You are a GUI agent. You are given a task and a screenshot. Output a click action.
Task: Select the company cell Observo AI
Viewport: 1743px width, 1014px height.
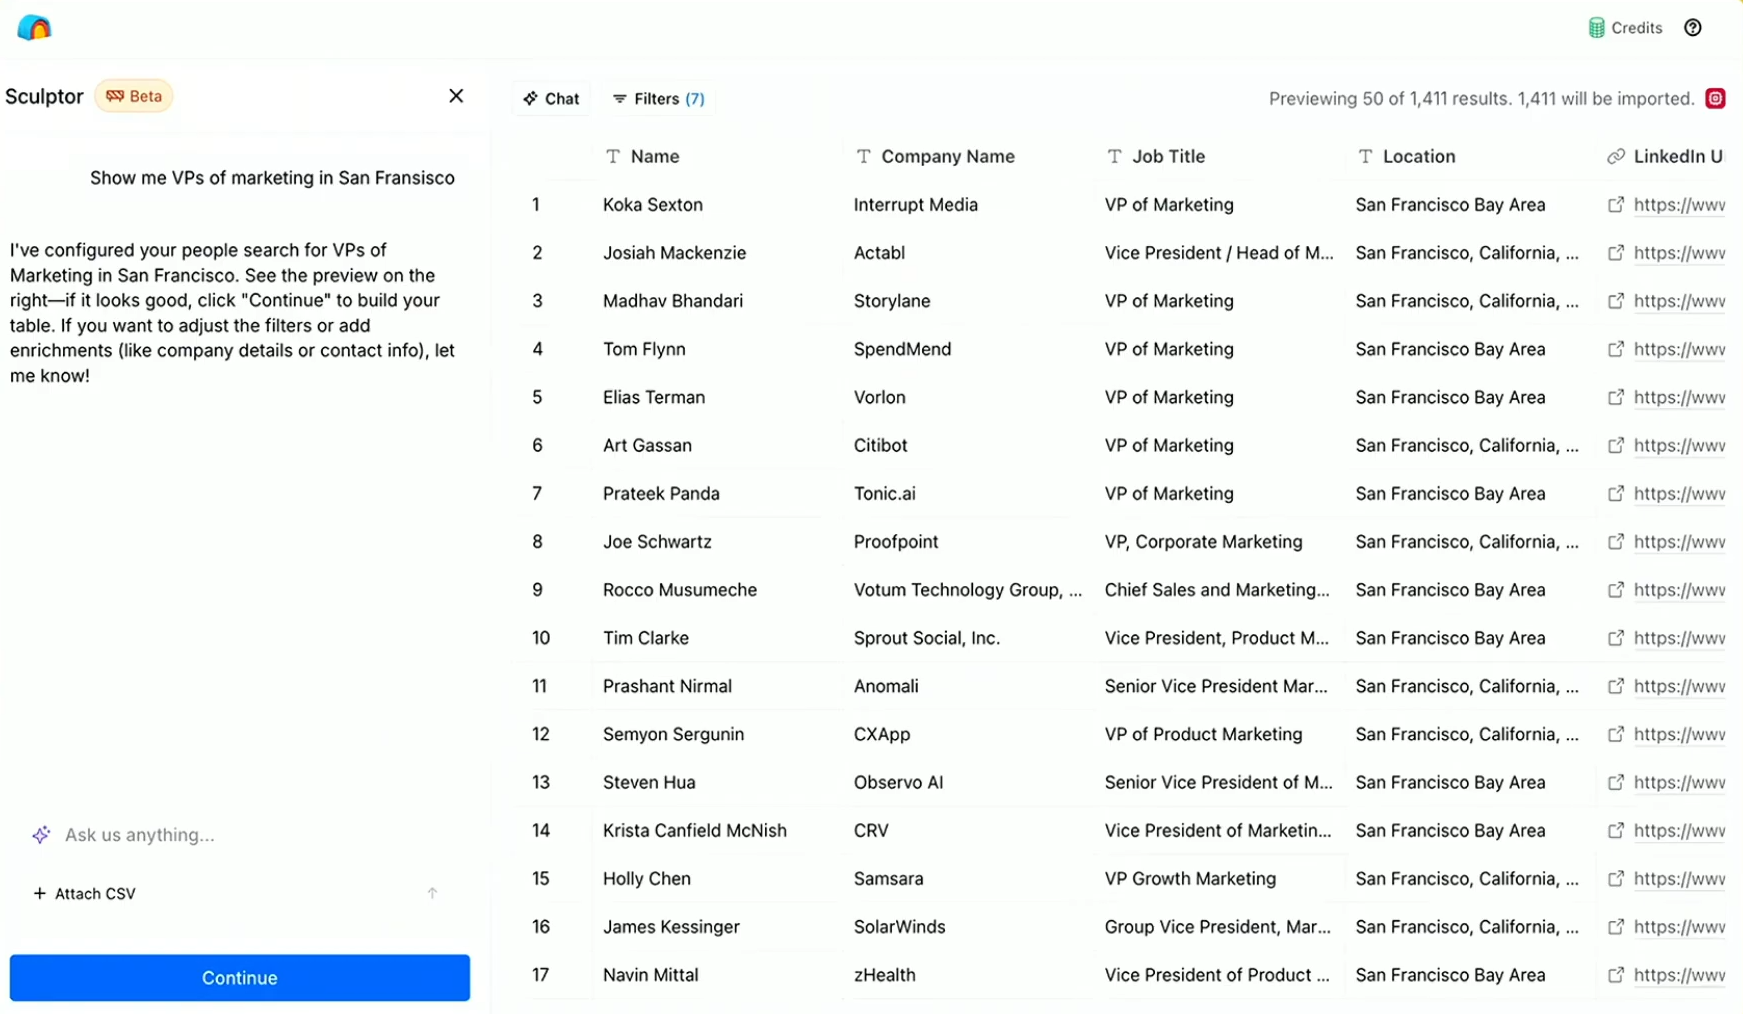pos(898,782)
